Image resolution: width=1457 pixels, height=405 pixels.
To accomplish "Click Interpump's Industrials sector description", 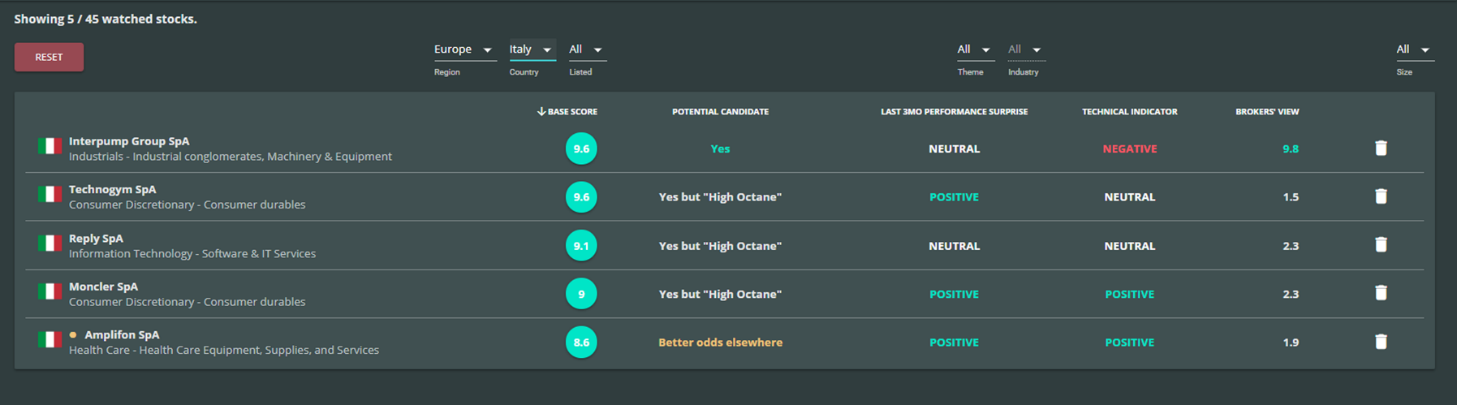I will [230, 157].
